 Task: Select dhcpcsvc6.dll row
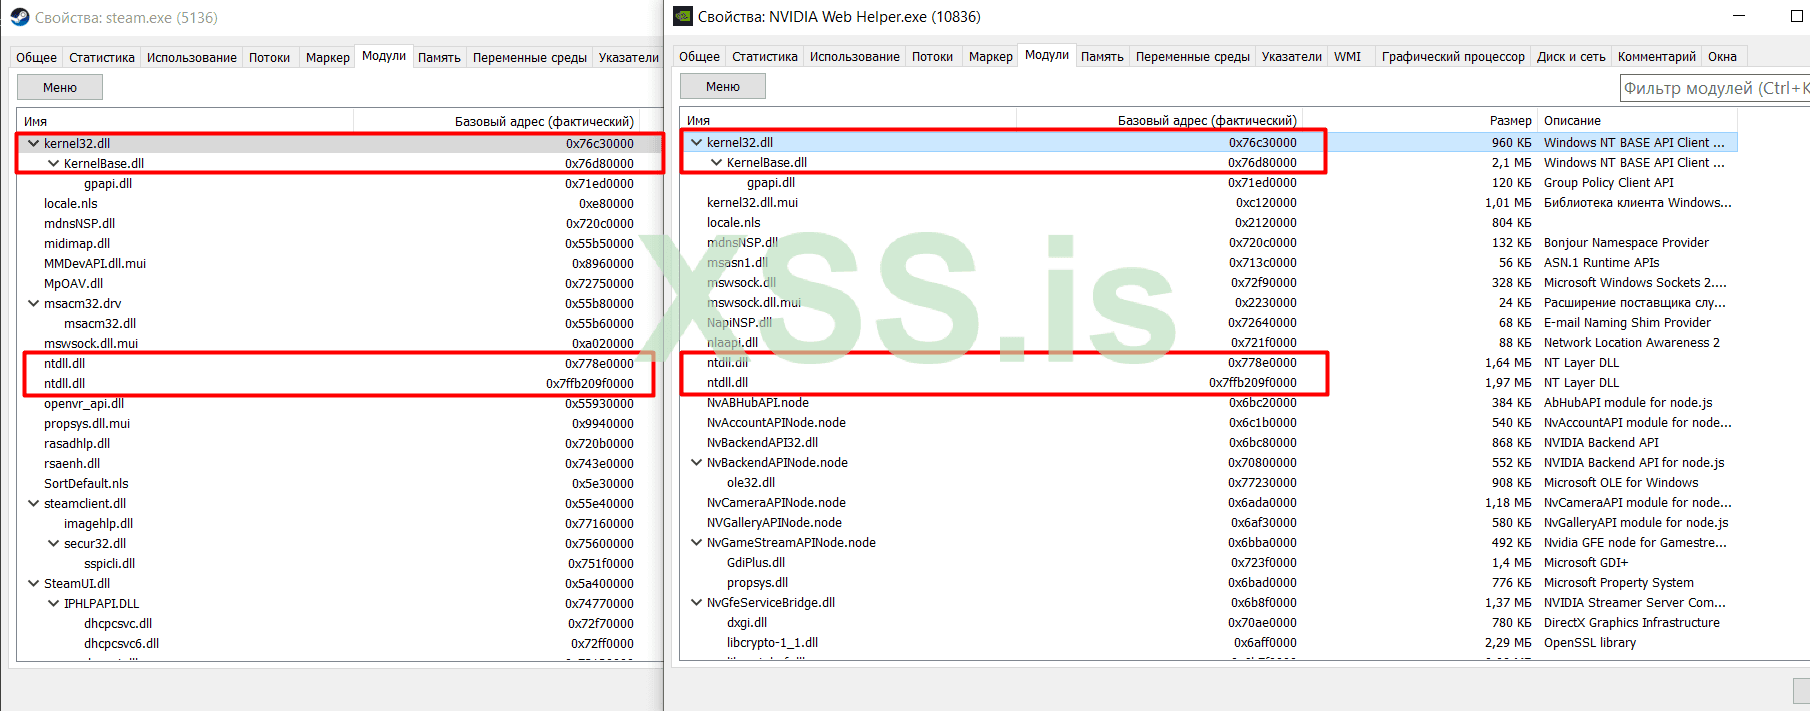pyautogui.click(x=340, y=643)
